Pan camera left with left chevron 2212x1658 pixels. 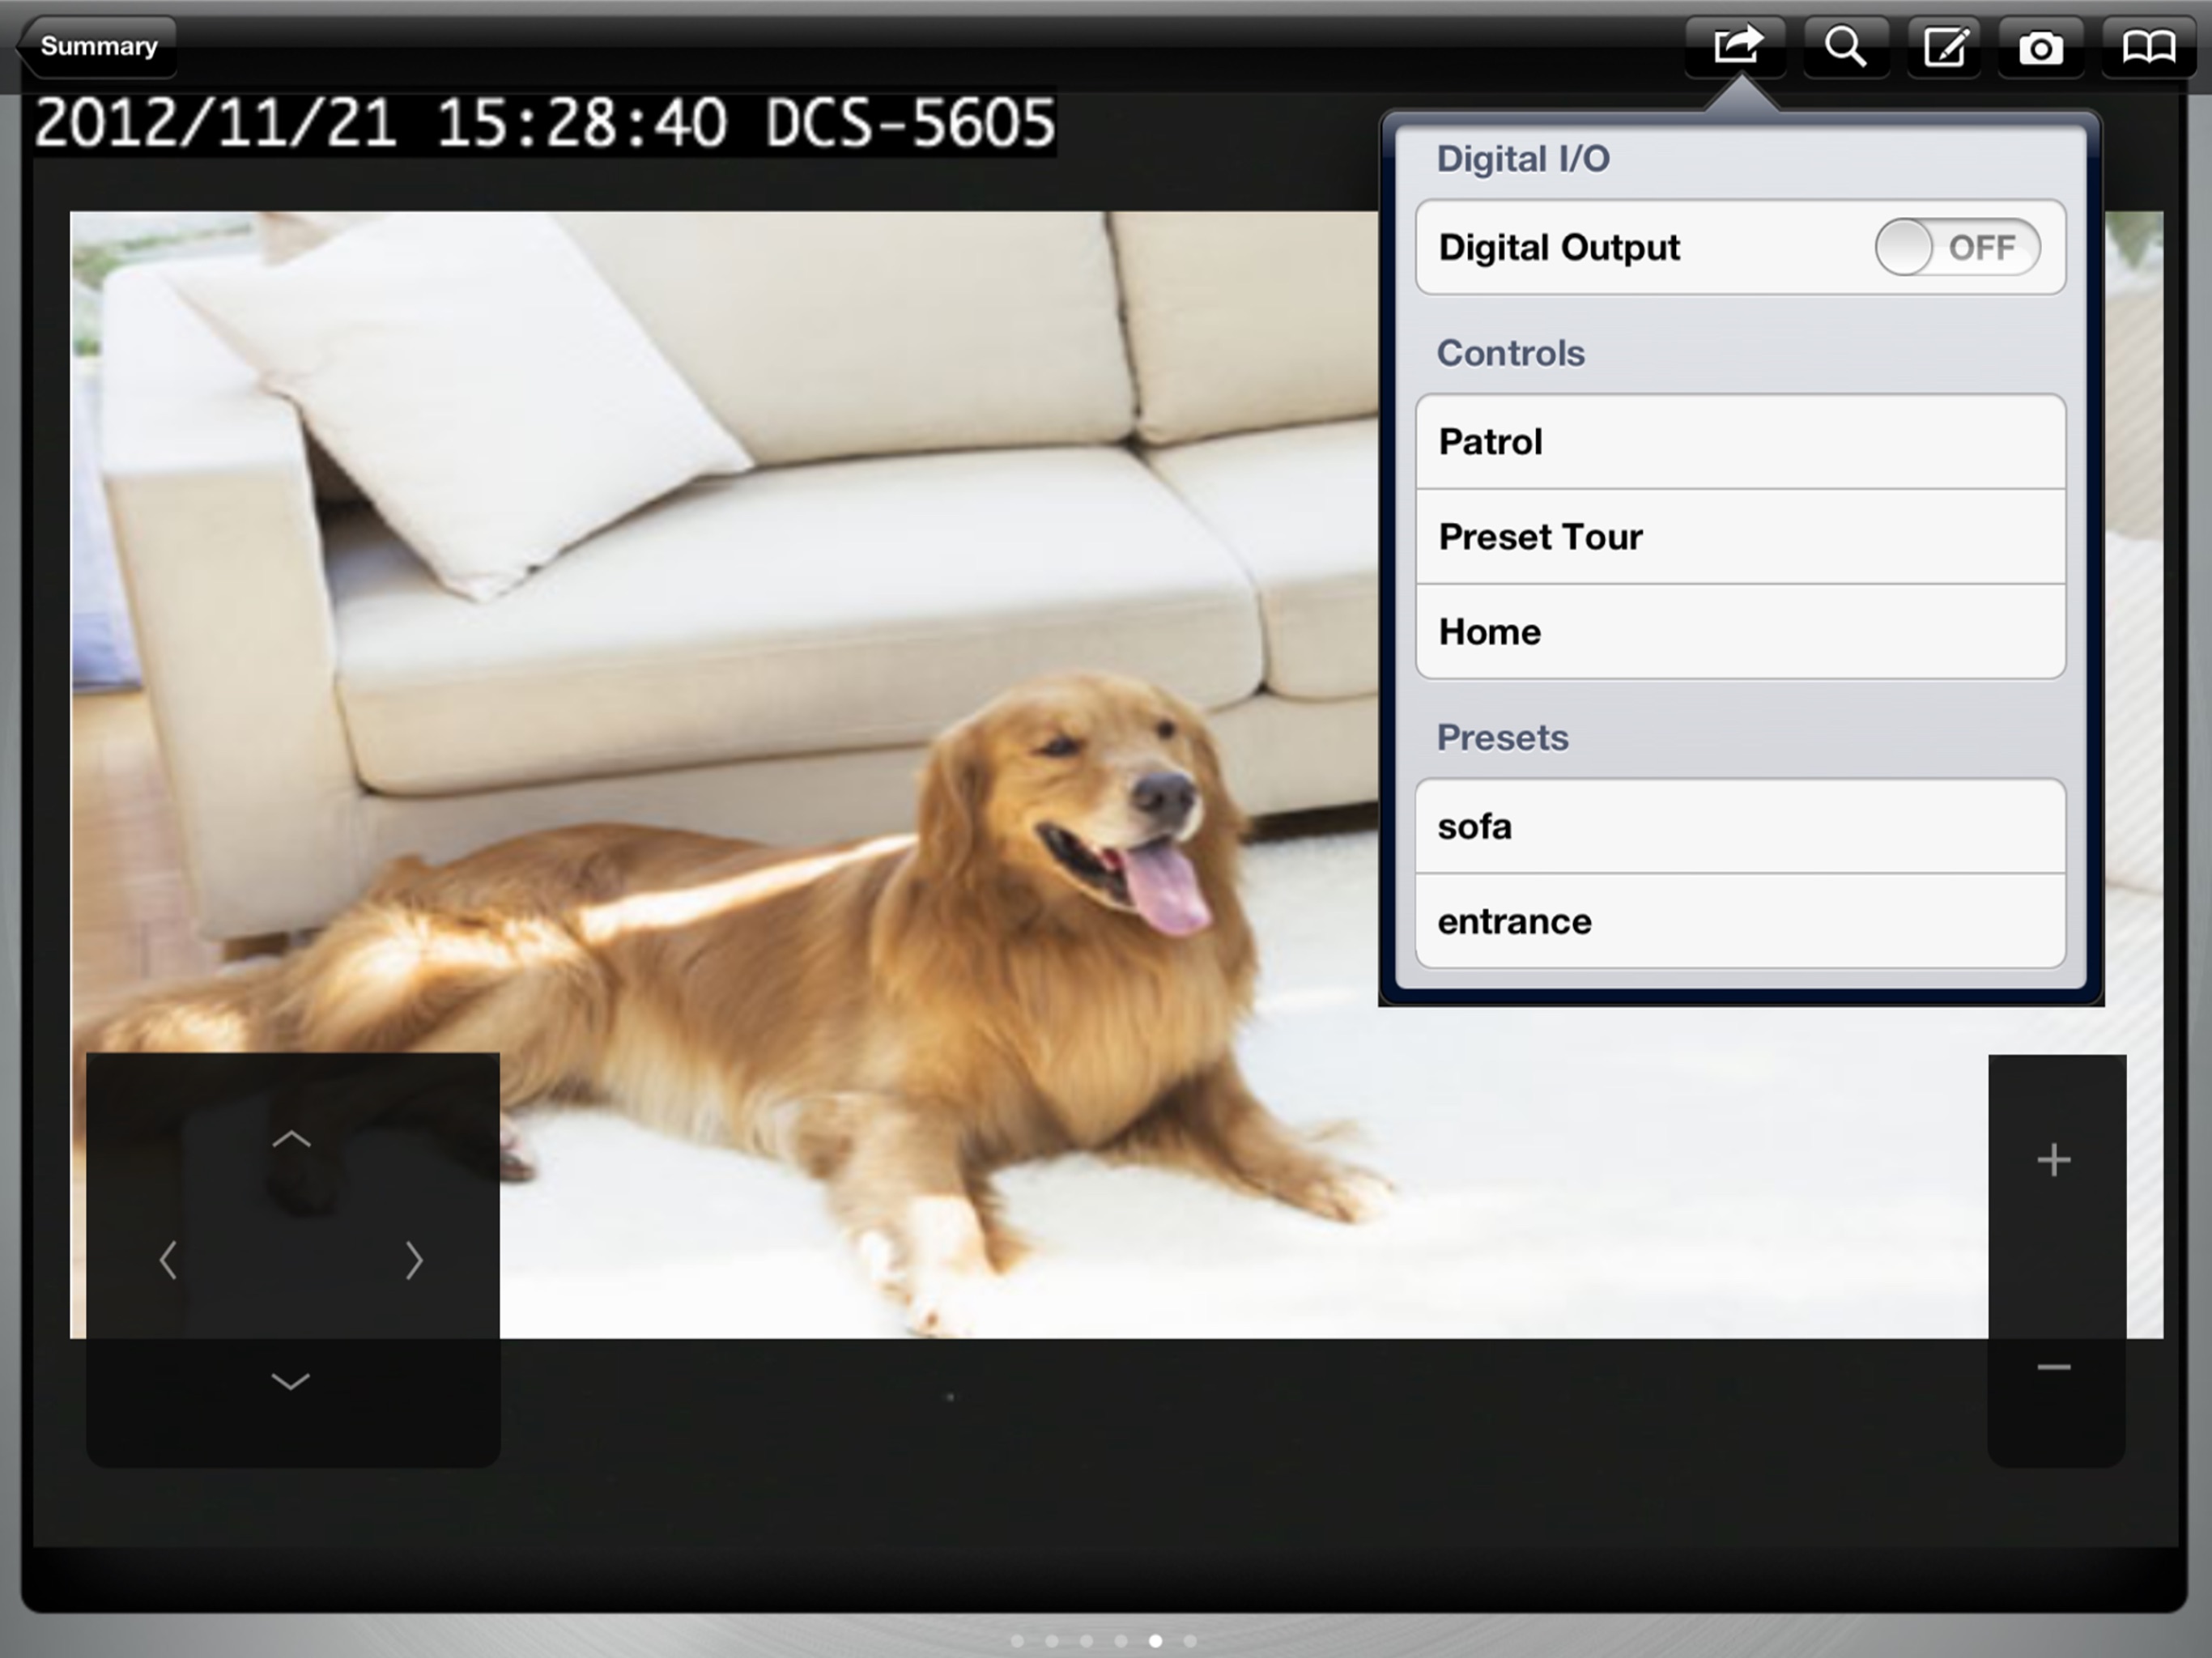click(168, 1260)
